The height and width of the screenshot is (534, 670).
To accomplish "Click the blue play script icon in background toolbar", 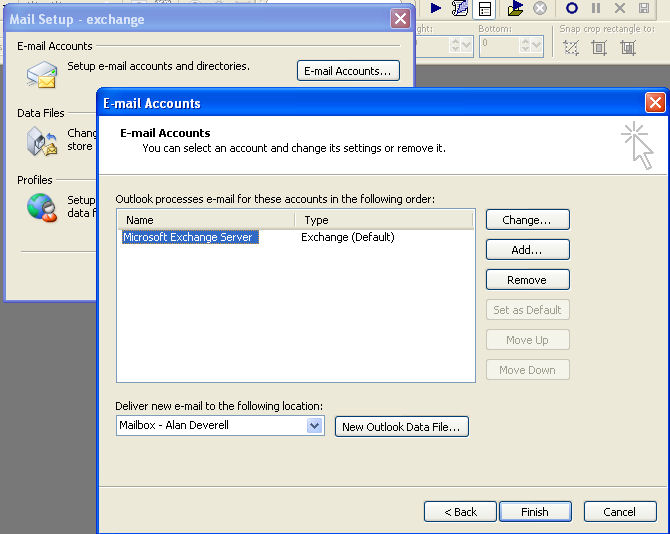I will pos(435,8).
